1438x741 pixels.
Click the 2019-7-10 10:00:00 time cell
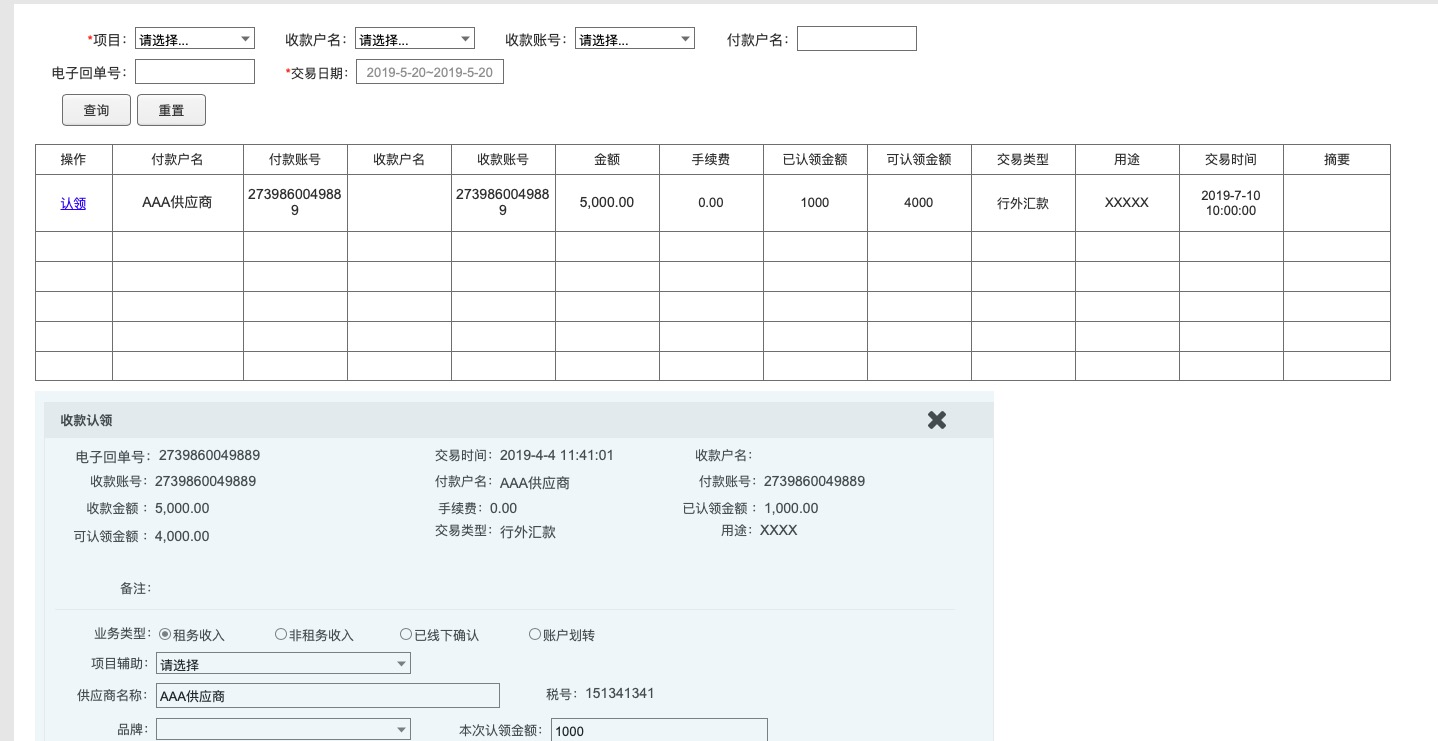(x=1231, y=203)
